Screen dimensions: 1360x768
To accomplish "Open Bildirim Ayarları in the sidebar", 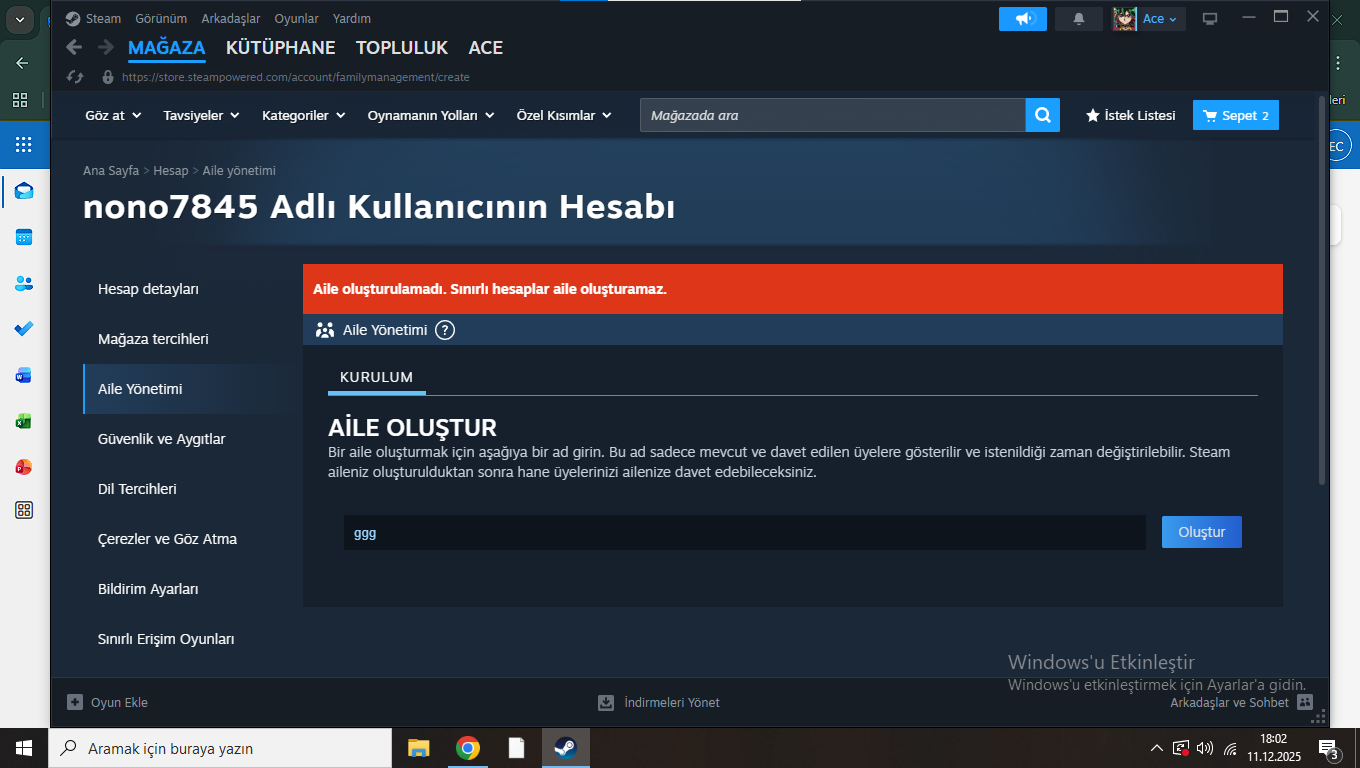I will point(183,589).
